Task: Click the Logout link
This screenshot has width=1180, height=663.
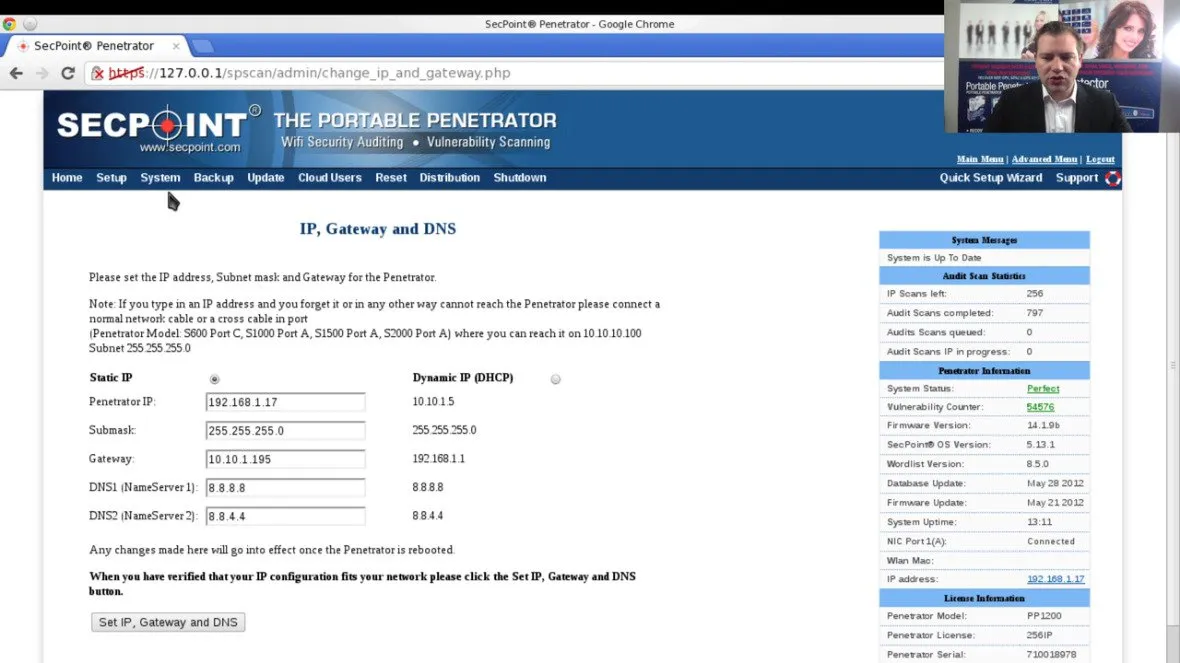Action: point(1100,159)
